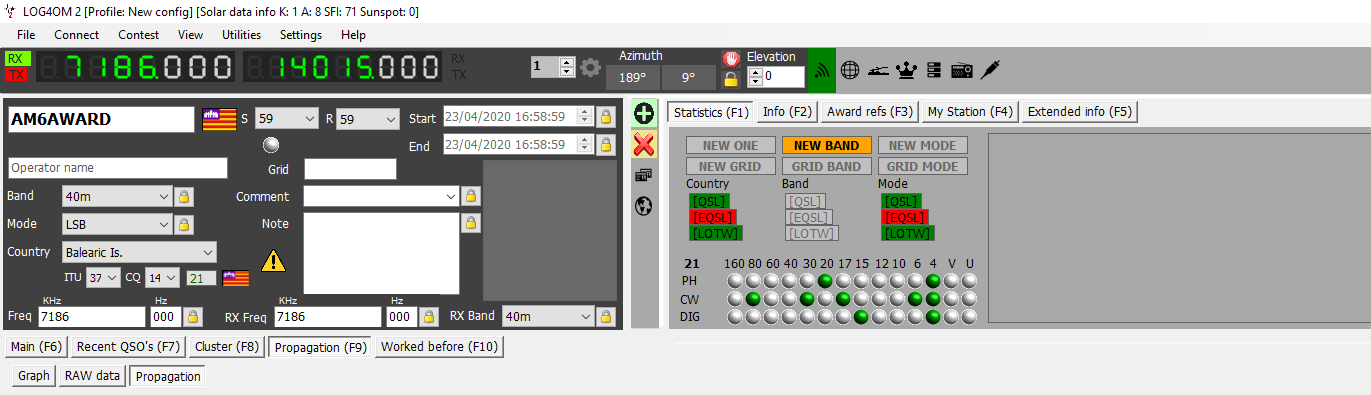Open the Country dropdown showing Balearic Is.
Image resolution: width=1371 pixels, height=395 pixels.
click(139, 252)
